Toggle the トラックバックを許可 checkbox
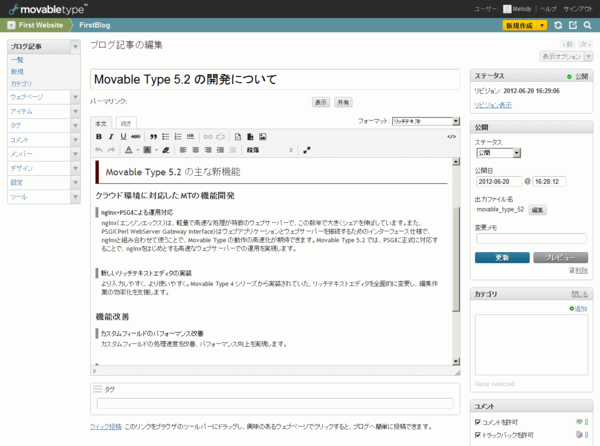 (478, 435)
